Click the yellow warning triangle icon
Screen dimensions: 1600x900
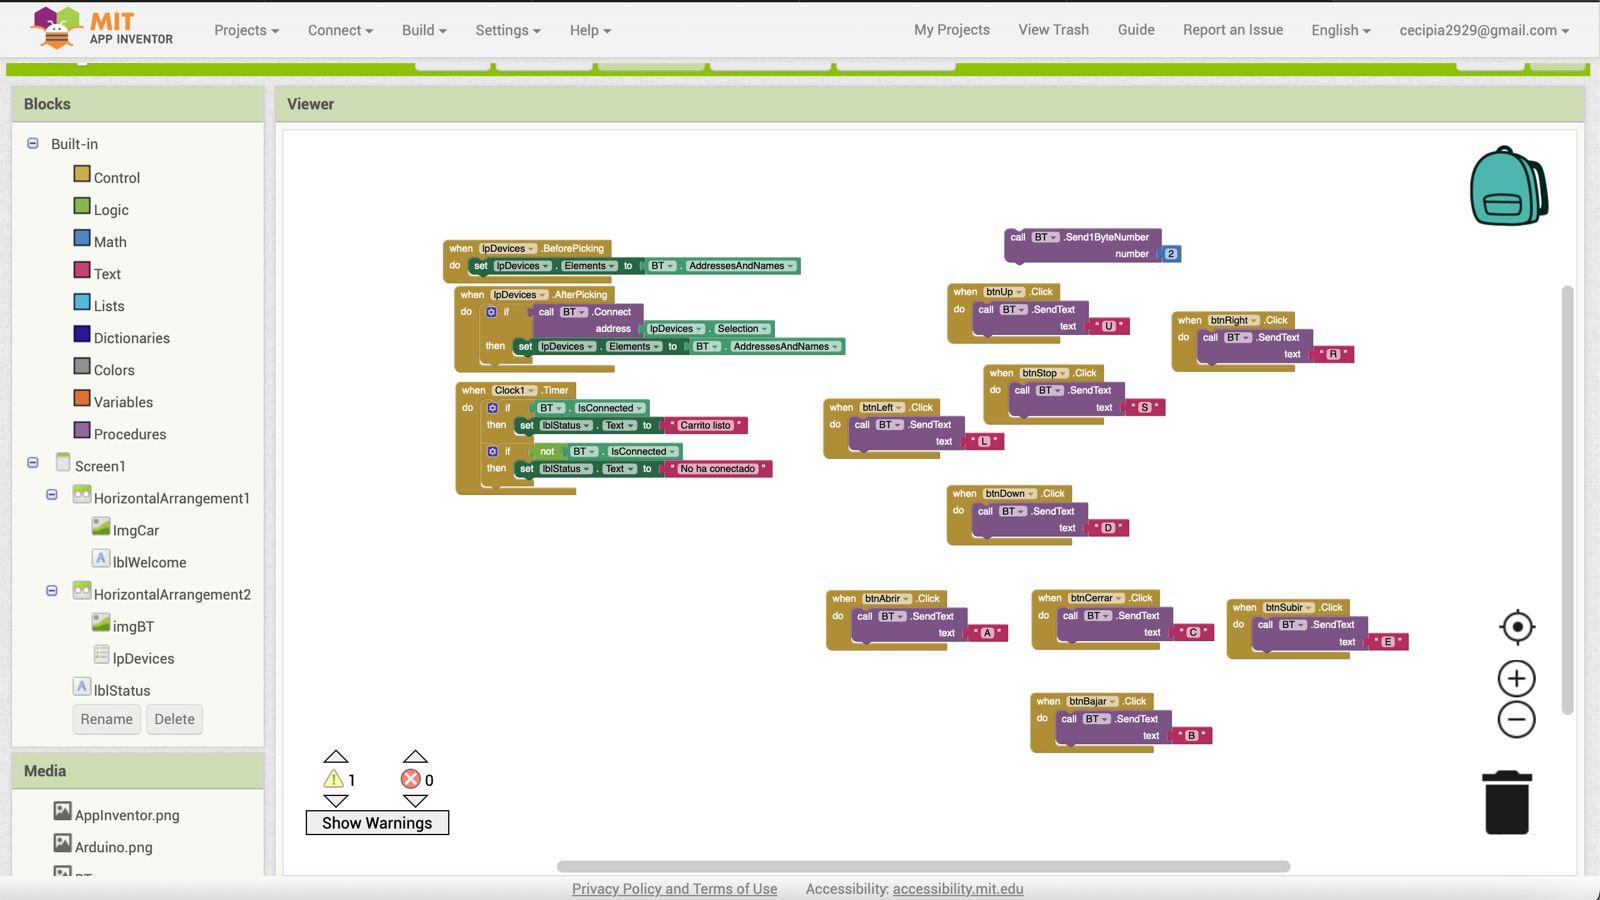click(333, 780)
